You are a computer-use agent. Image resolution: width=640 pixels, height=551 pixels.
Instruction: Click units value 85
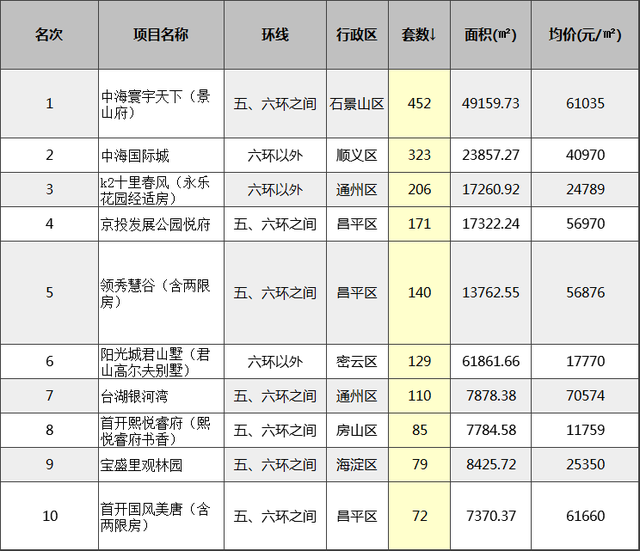pyautogui.click(x=419, y=430)
